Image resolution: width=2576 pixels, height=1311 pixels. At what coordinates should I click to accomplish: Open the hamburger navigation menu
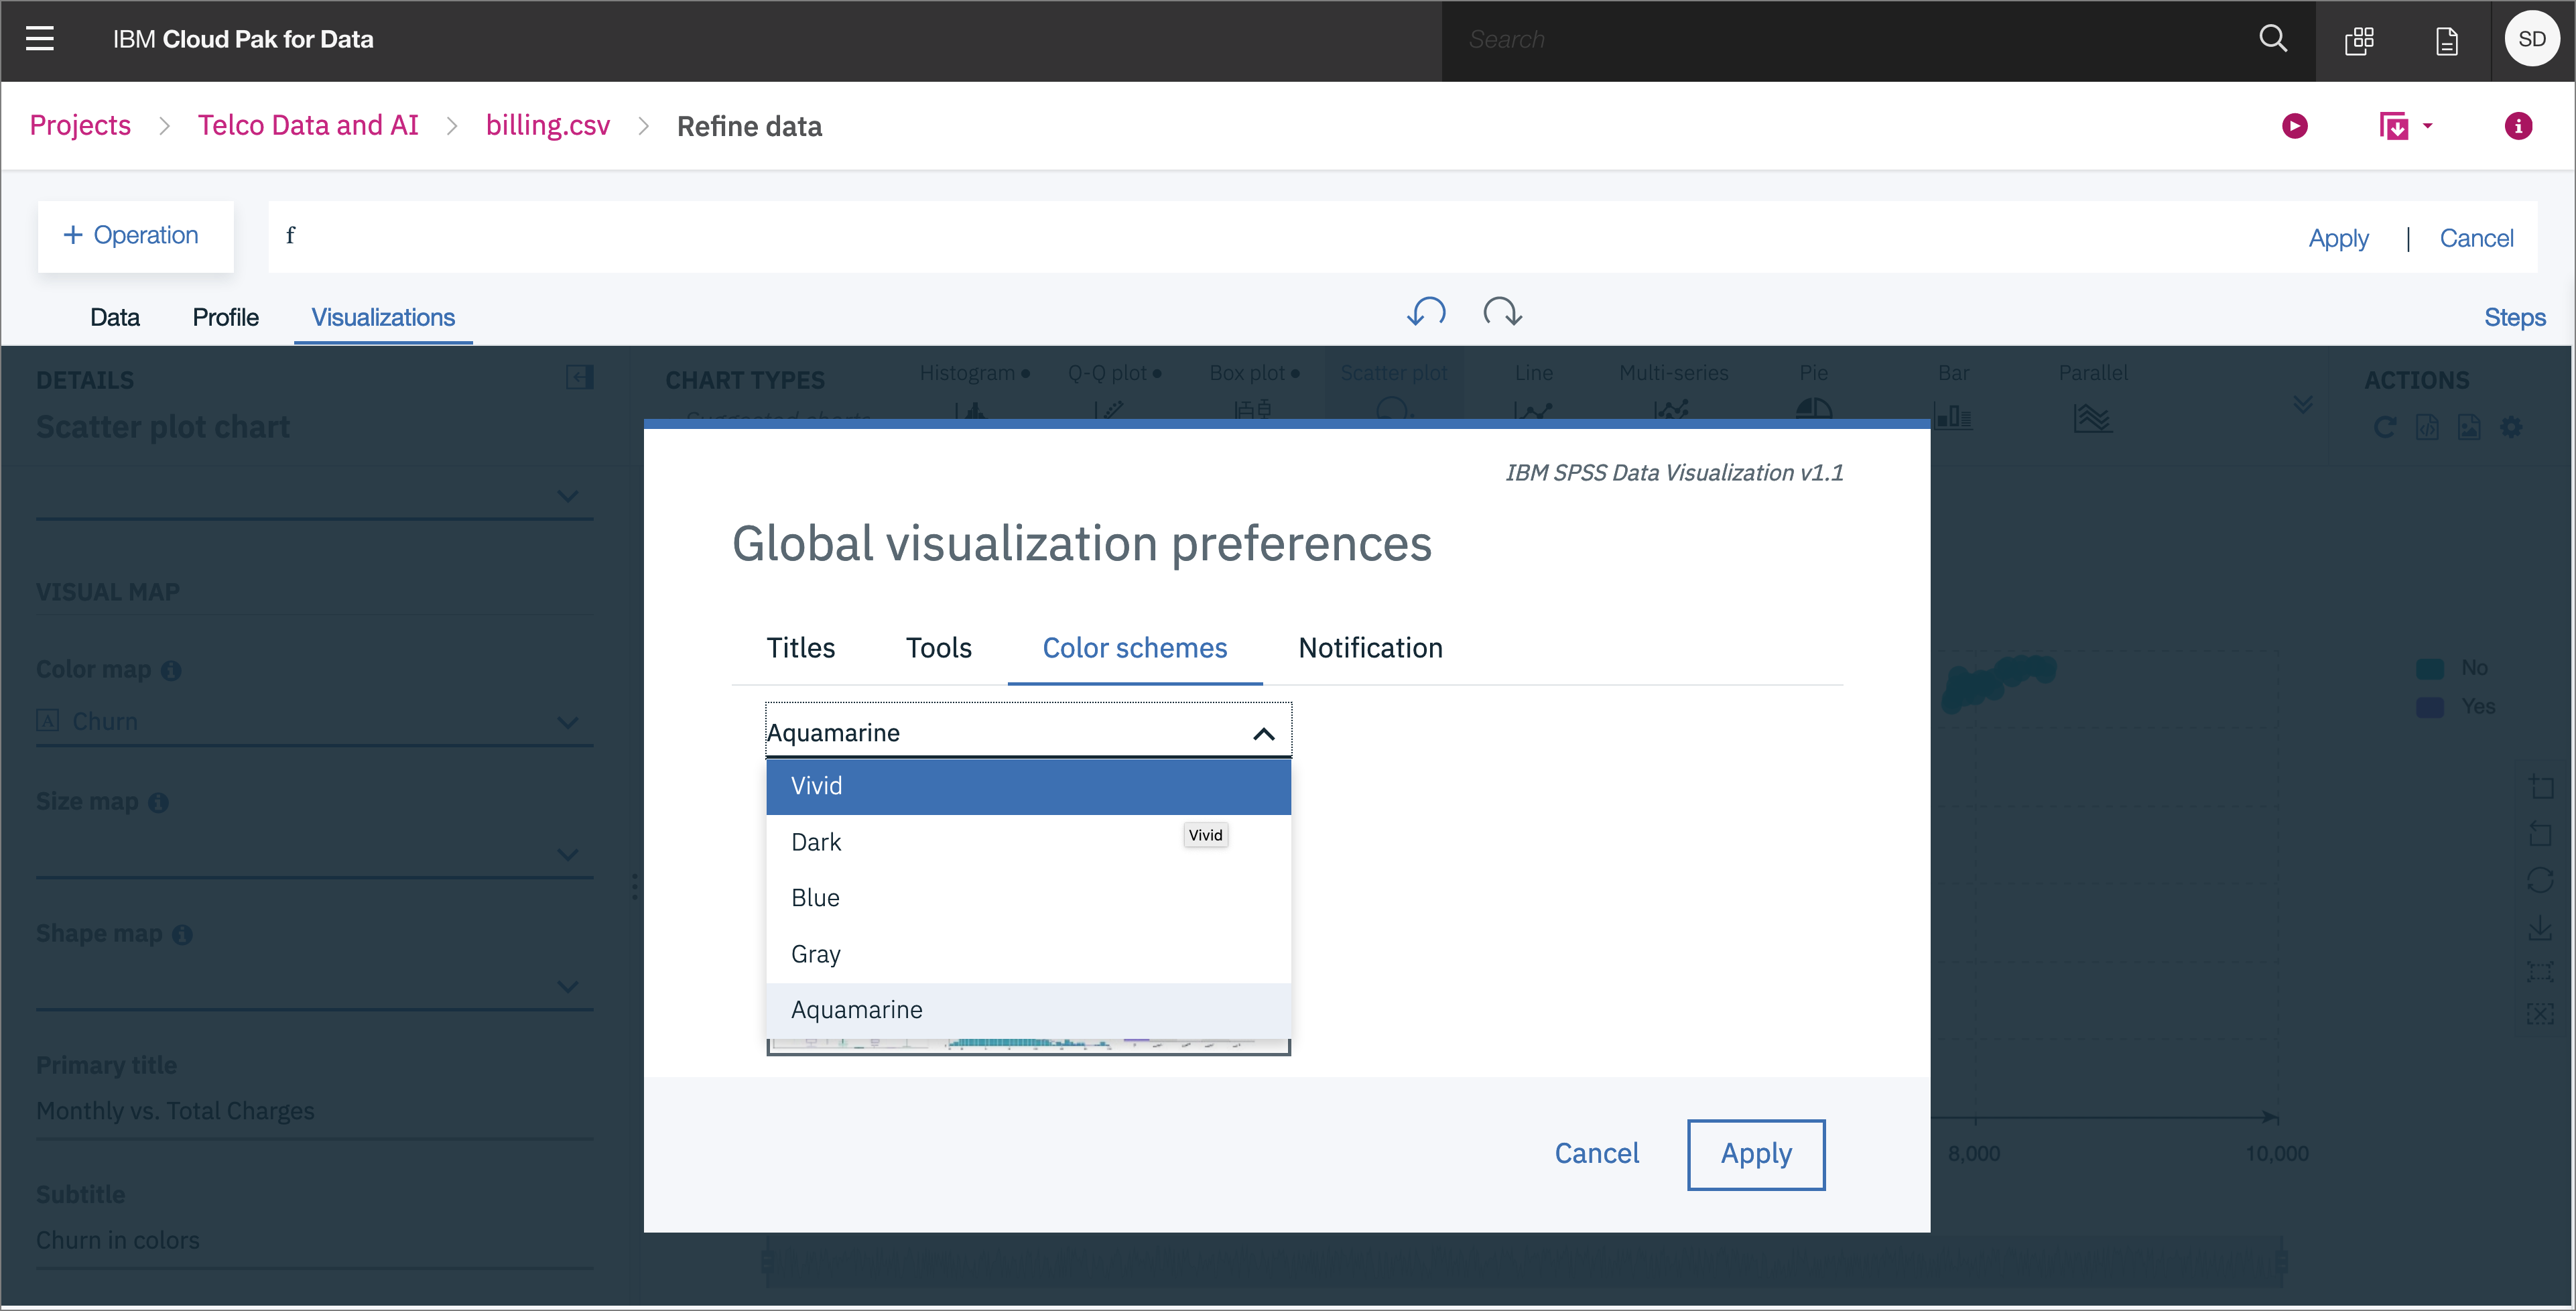[x=40, y=39]
